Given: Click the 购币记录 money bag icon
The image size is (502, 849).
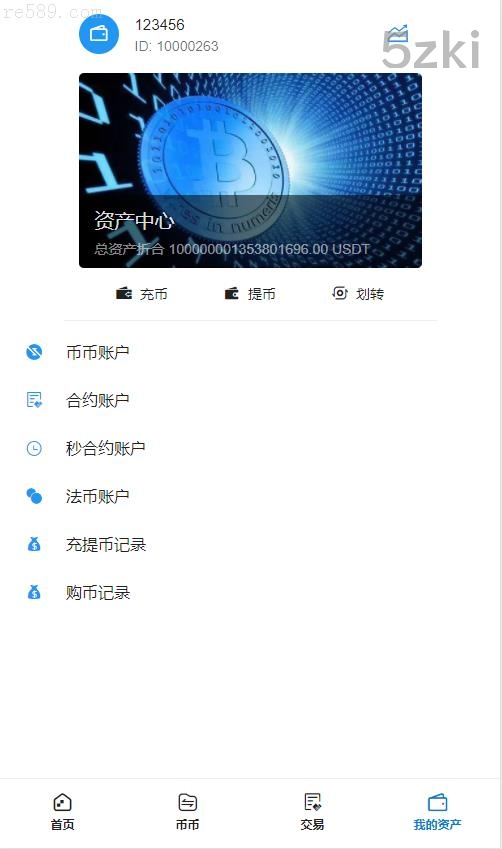Looking at the screenshot, I should click(x=34, y=592).
